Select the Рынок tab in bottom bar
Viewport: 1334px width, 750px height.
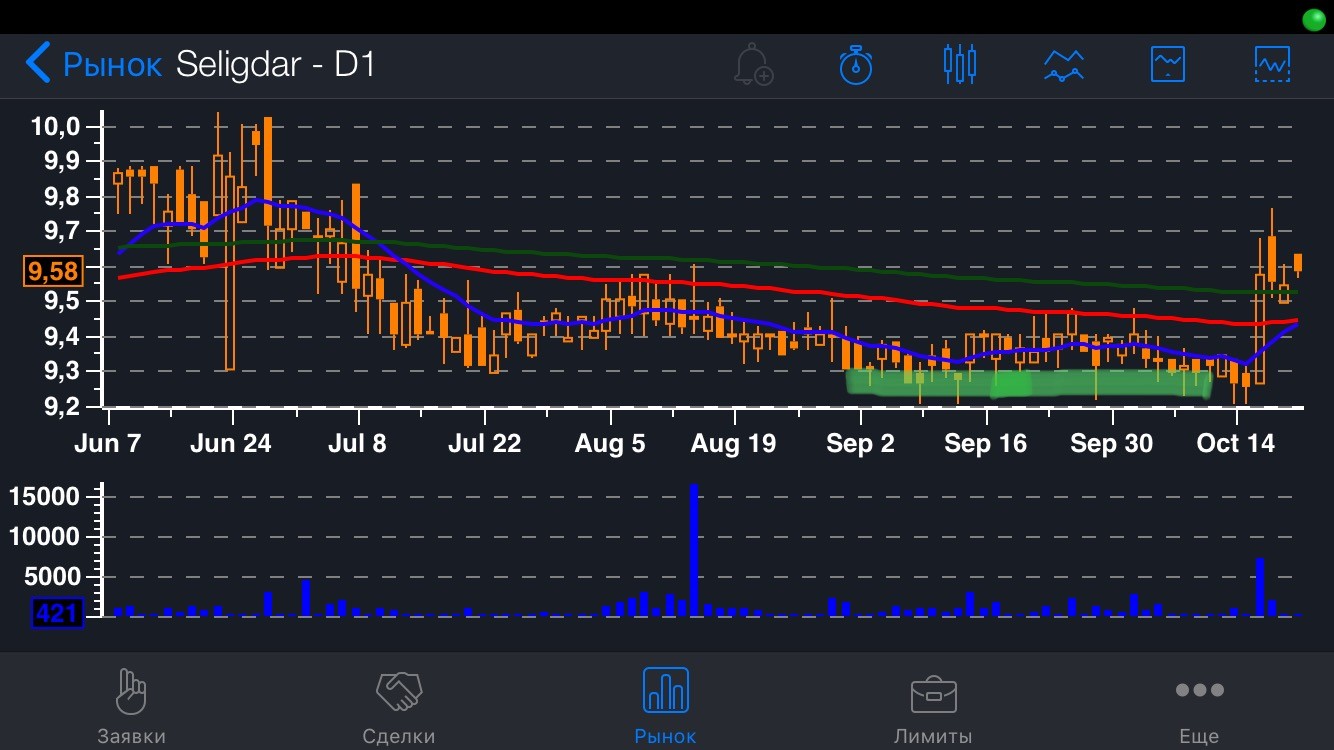[x=665, y=705]
